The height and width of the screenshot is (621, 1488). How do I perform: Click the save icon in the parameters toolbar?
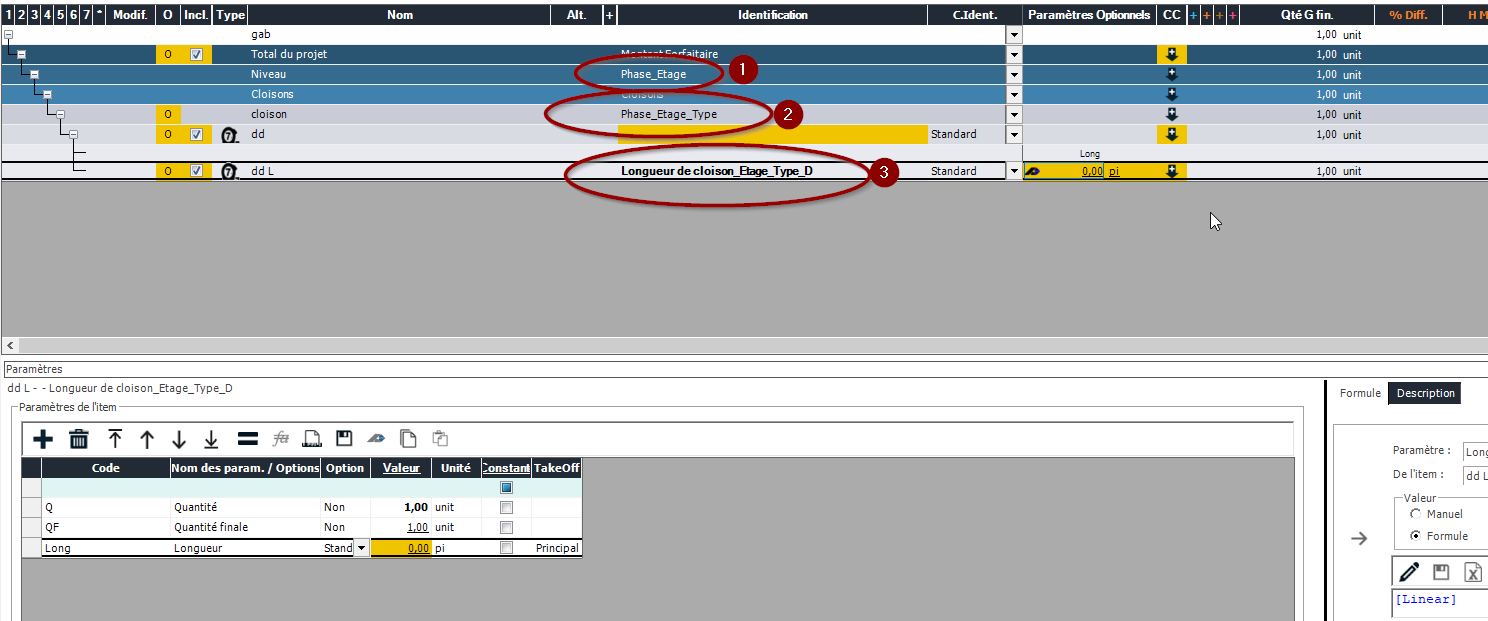coord(343,439)
